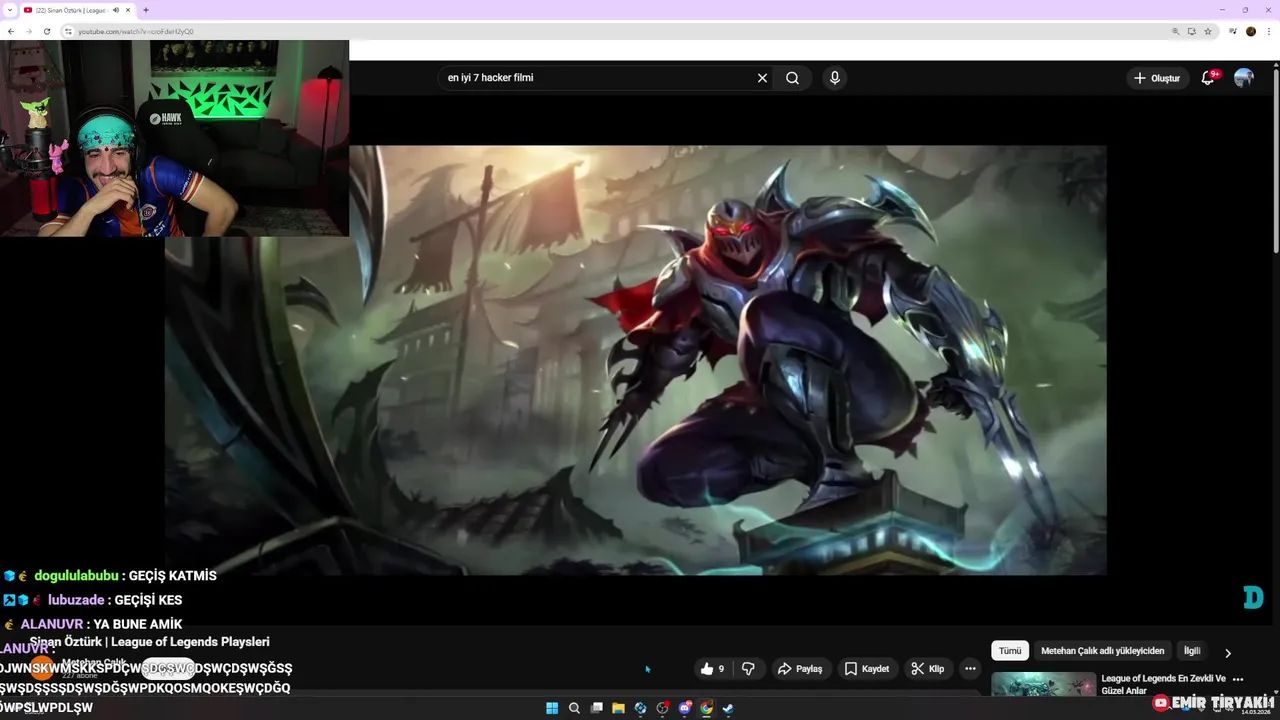This screenshot has width=1280, height=720.
Task: Bookmark this page with the star
Action: coord(1208,31)
